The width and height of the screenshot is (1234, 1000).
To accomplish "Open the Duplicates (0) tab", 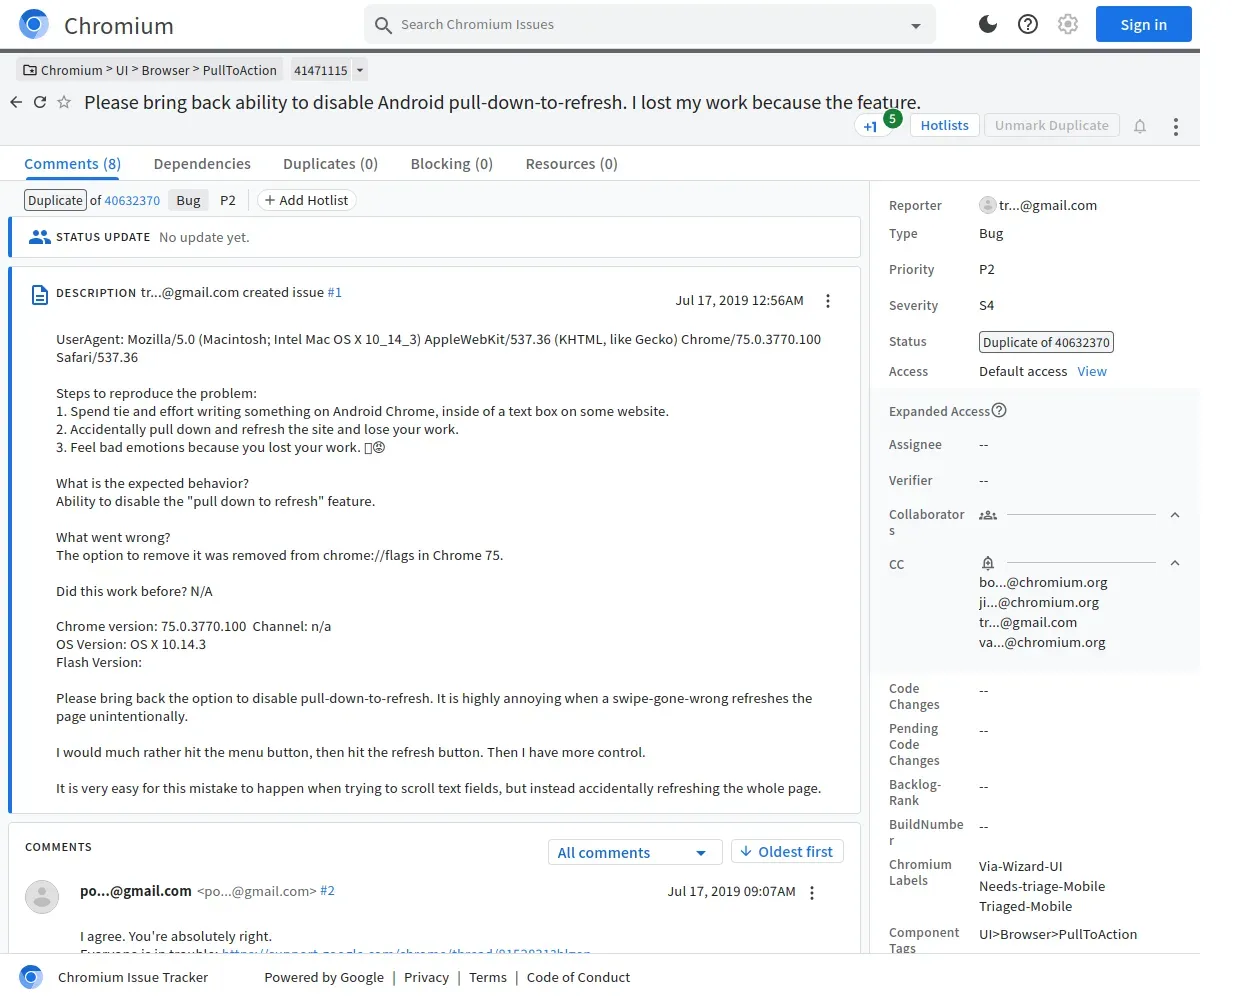I will tap(330, 164).
